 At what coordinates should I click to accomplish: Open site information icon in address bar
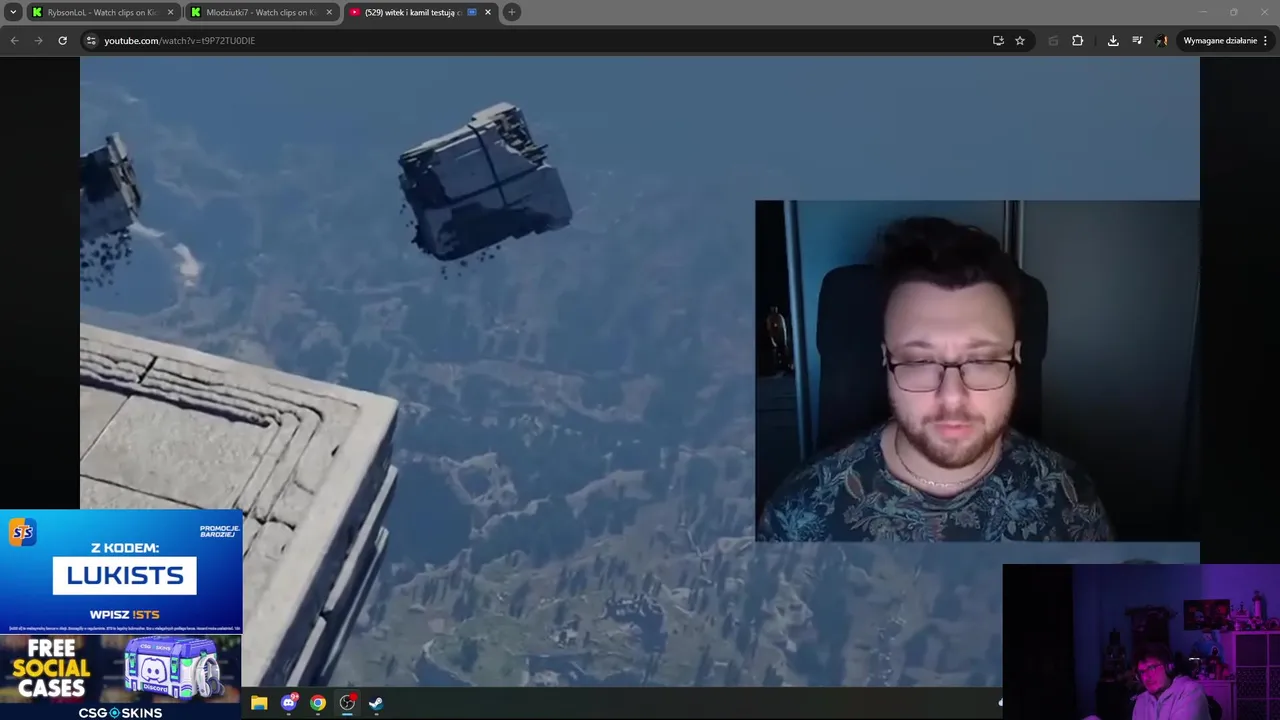[91, 40]
